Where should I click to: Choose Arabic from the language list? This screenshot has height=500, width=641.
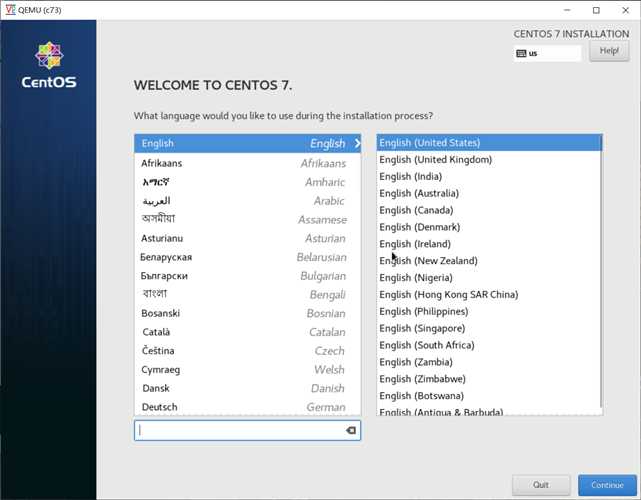[x=247, y=201]
